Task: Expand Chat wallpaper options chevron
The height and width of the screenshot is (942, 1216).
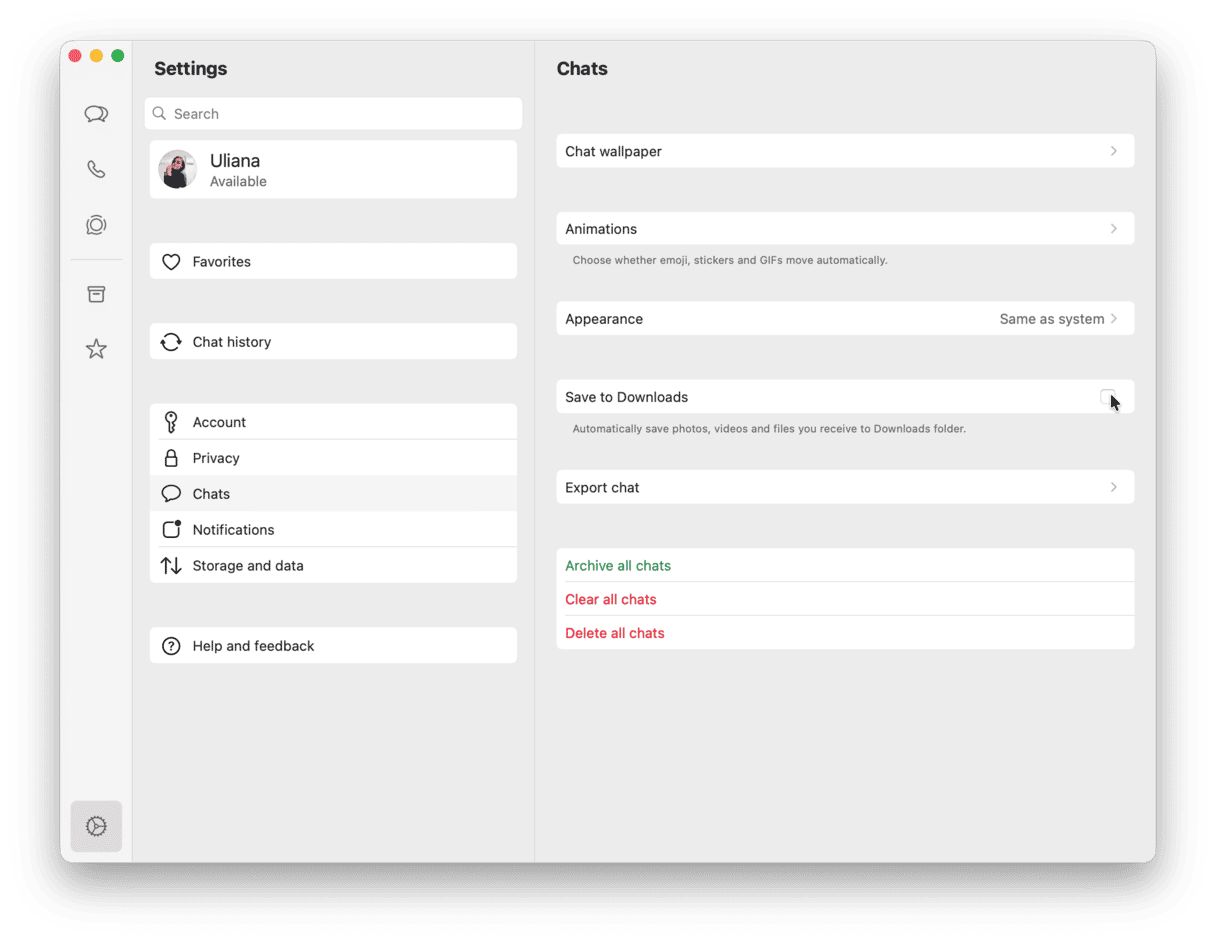Action: coord(1113,151)
